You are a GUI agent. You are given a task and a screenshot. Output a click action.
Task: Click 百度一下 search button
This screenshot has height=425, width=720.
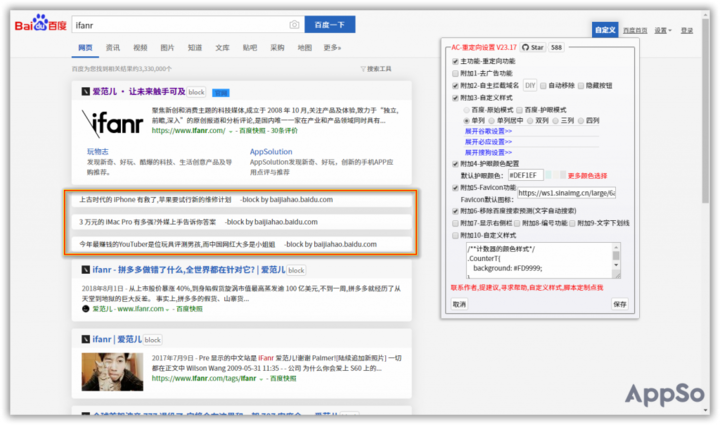330,25
